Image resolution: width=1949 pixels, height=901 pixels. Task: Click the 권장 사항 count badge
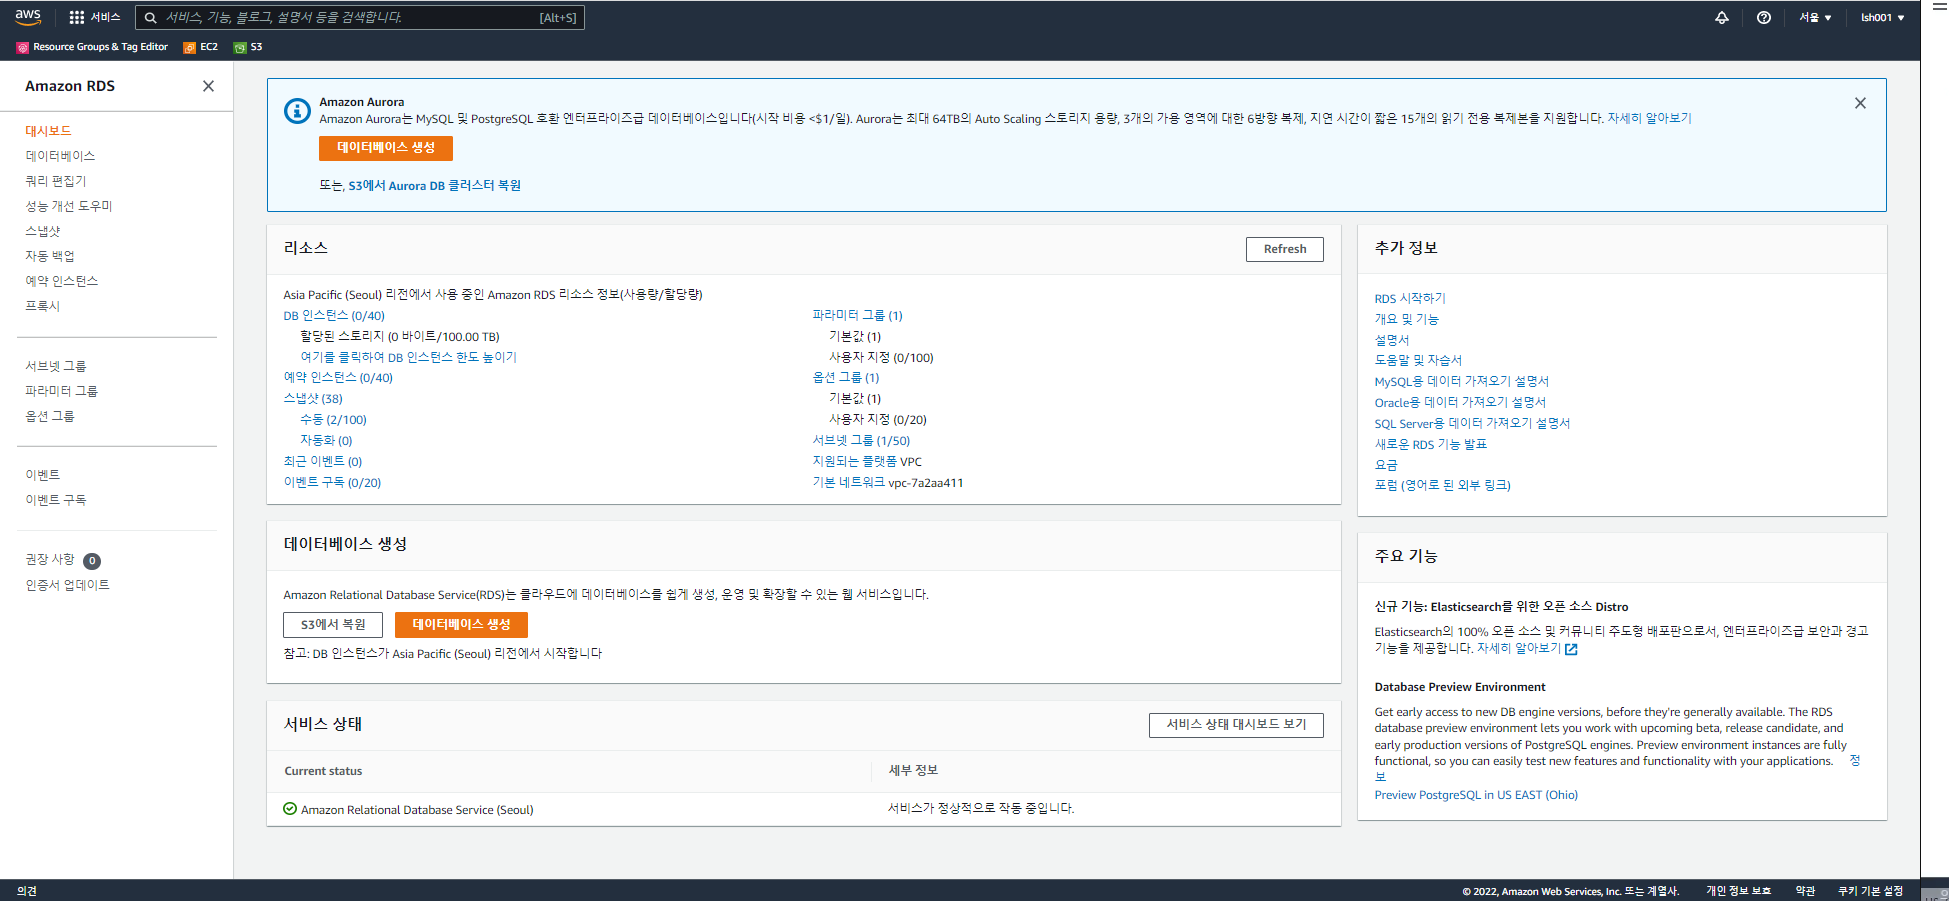tap(92, 561)
